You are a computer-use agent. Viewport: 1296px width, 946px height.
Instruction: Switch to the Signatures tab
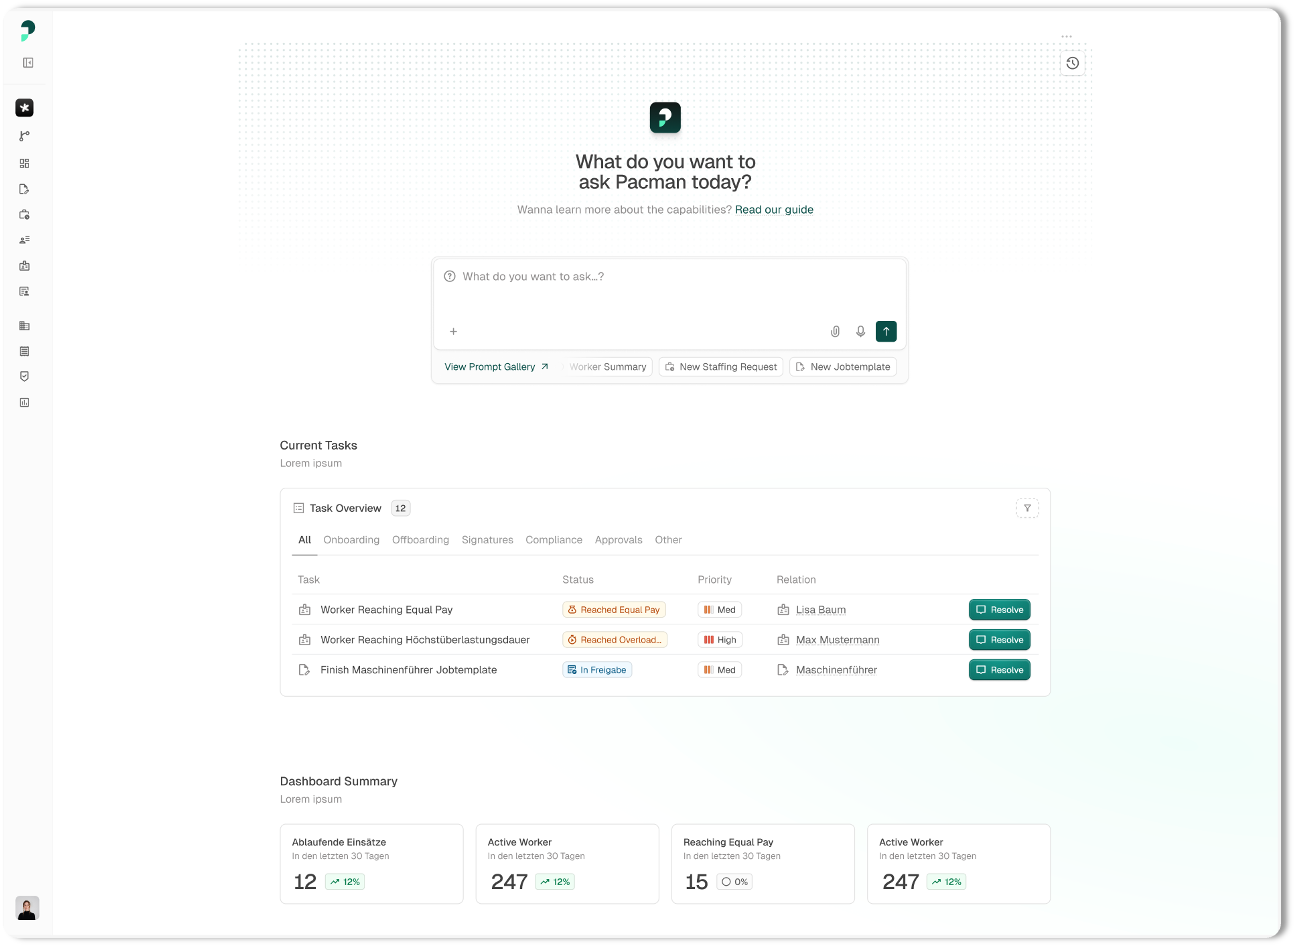(x=488, y=540)
